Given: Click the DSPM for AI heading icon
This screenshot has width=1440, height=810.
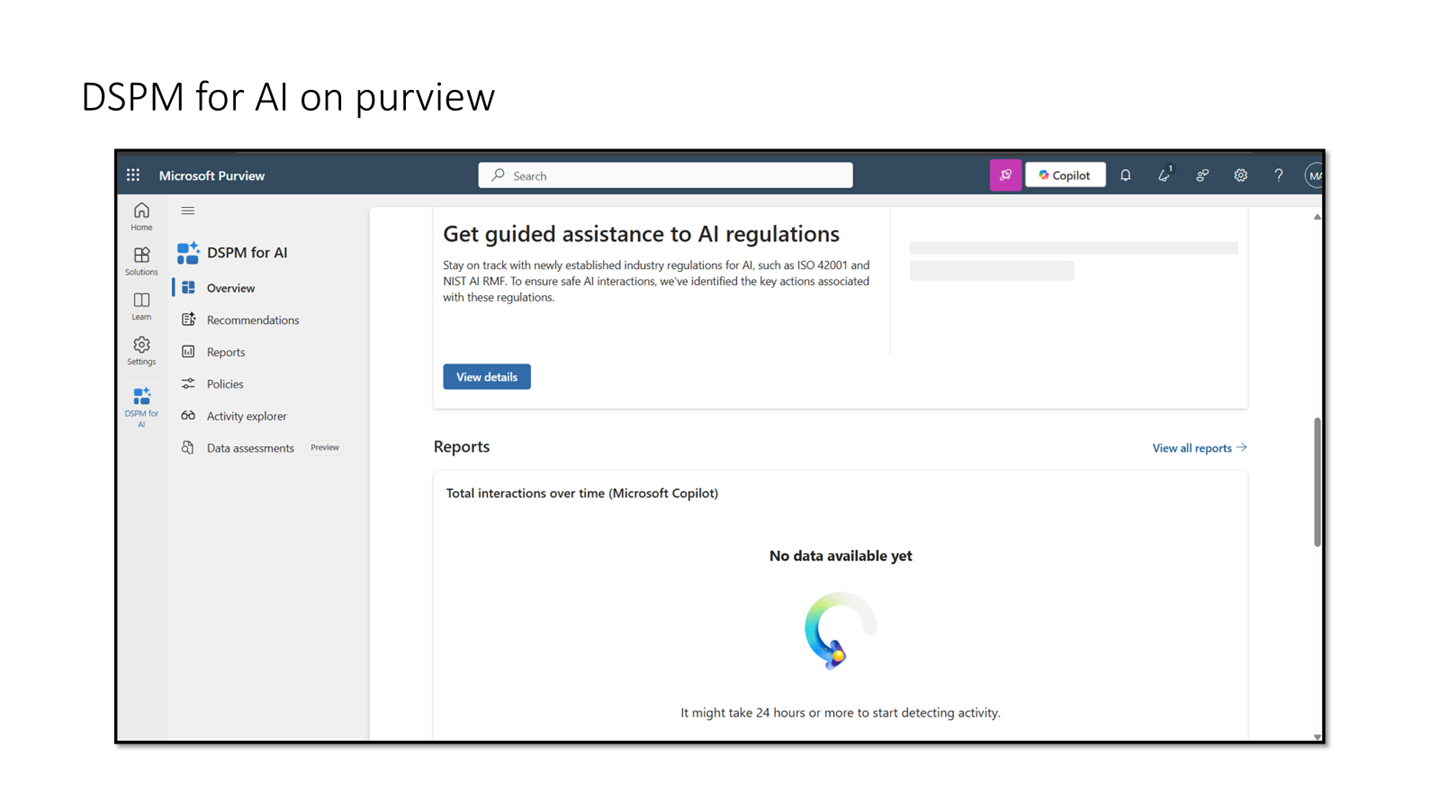Looking at the screenshot, I should click(x=188, y=253).
